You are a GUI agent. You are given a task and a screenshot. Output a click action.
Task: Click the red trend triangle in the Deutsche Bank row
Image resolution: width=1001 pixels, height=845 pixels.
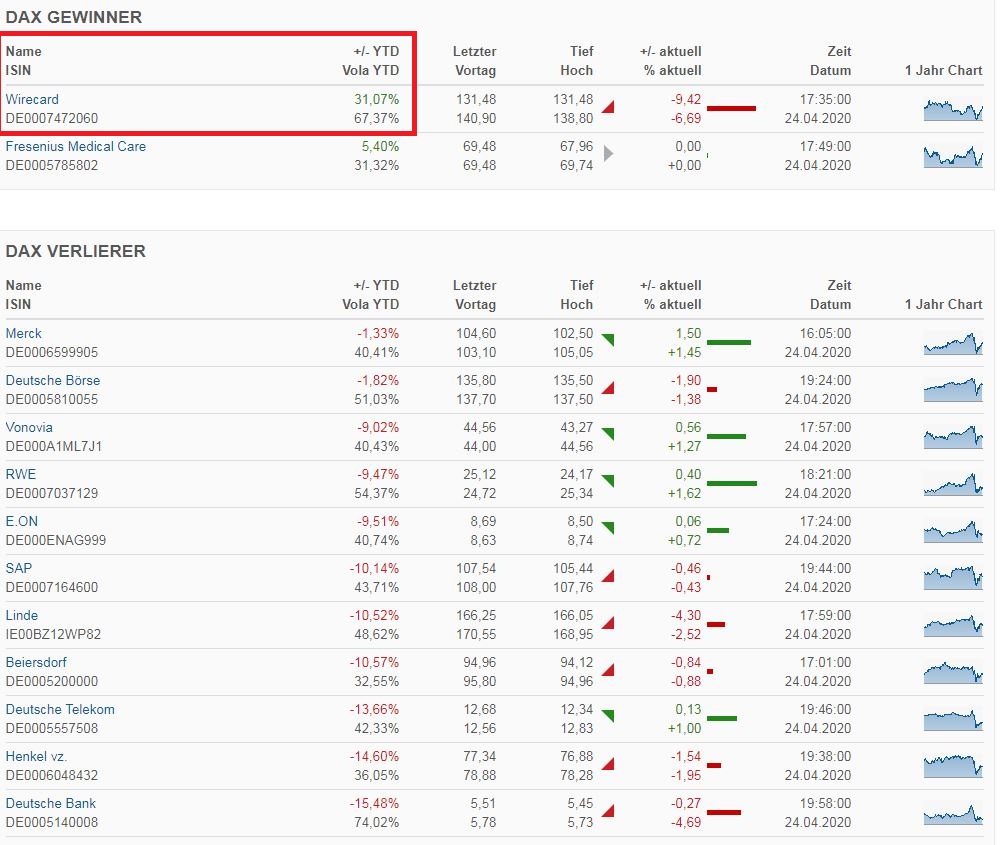pos(608,811)
